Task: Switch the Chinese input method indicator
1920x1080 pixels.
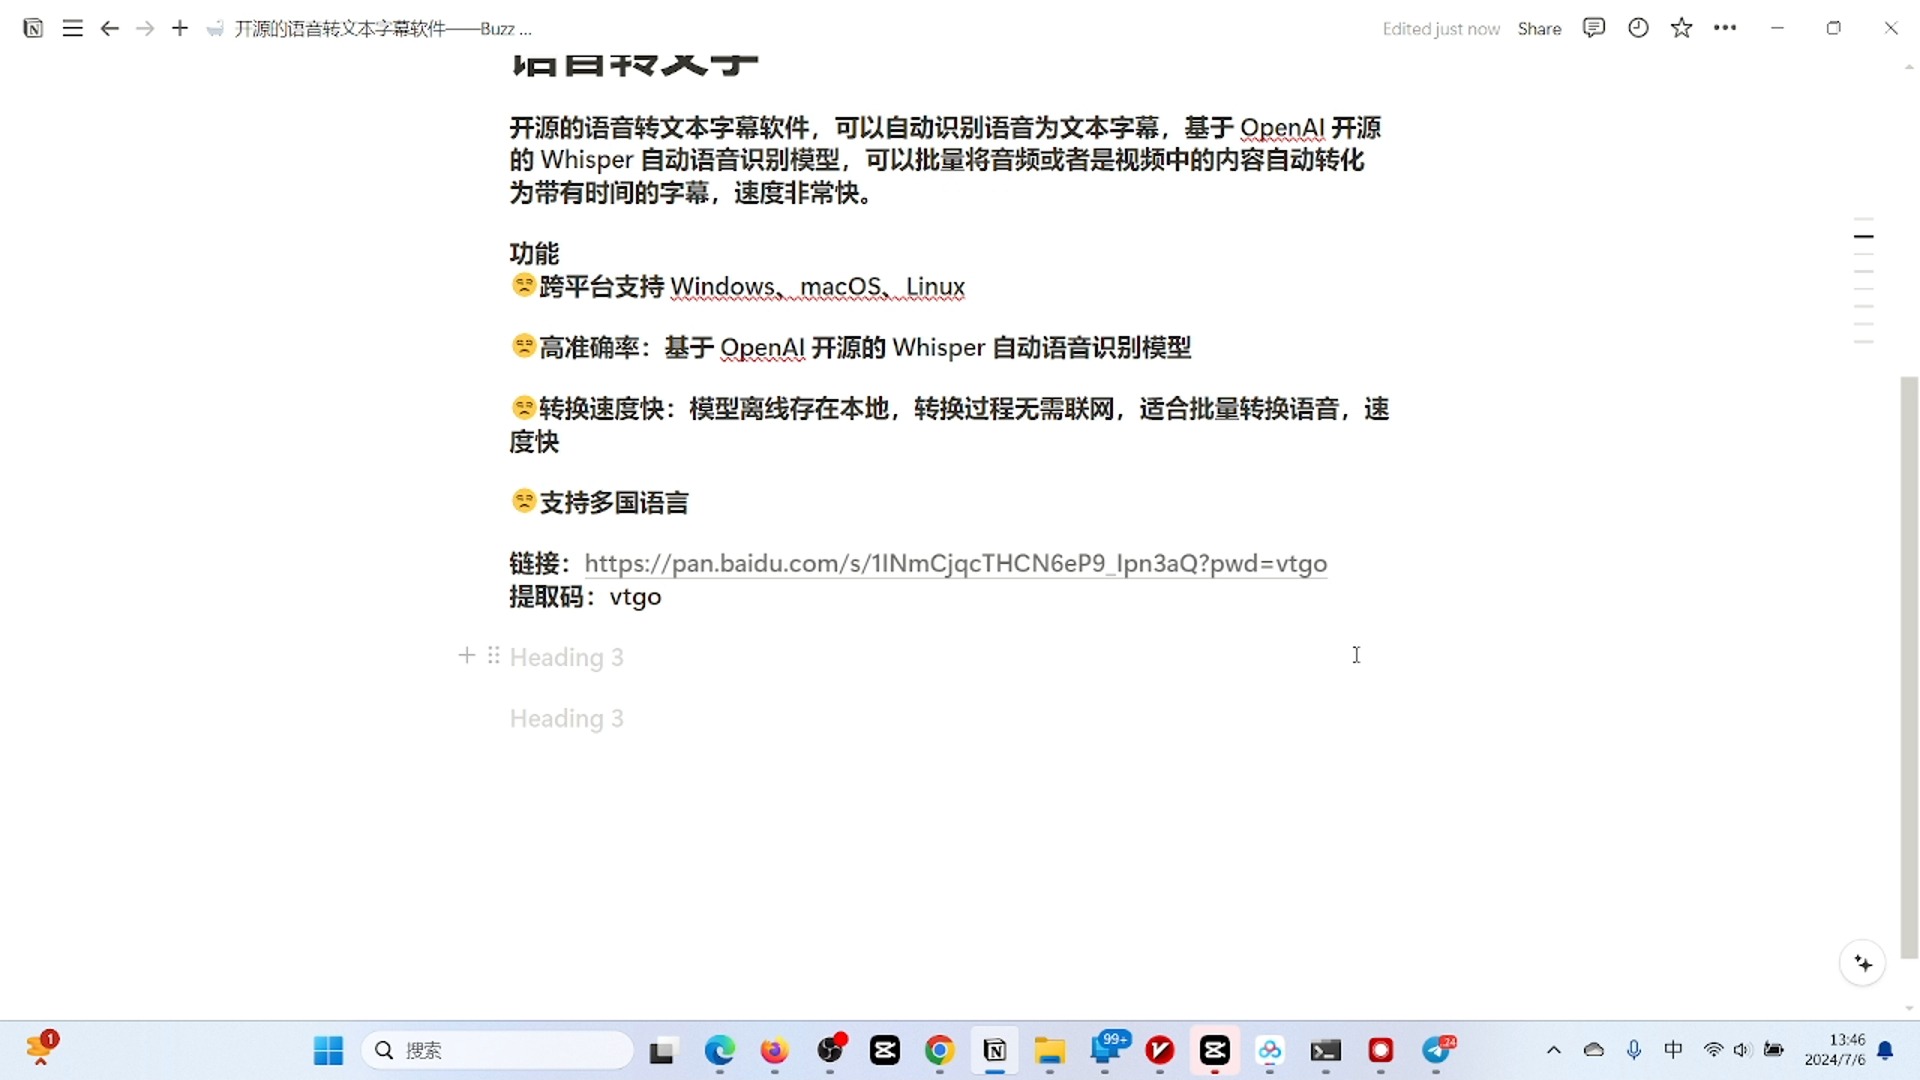Action: (1673, 1050)
